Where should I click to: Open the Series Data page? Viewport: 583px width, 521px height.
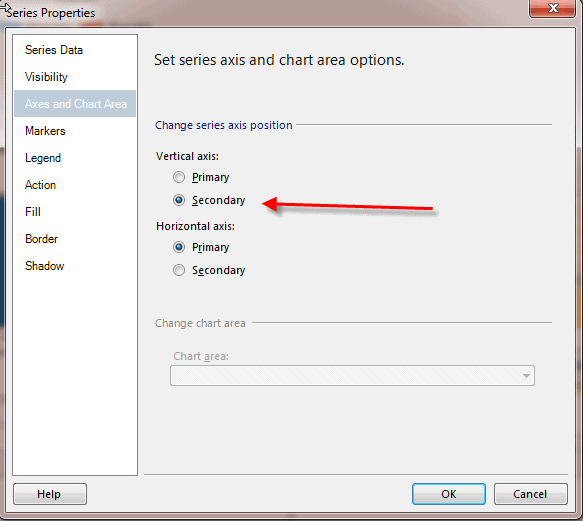tap(54, 50)
